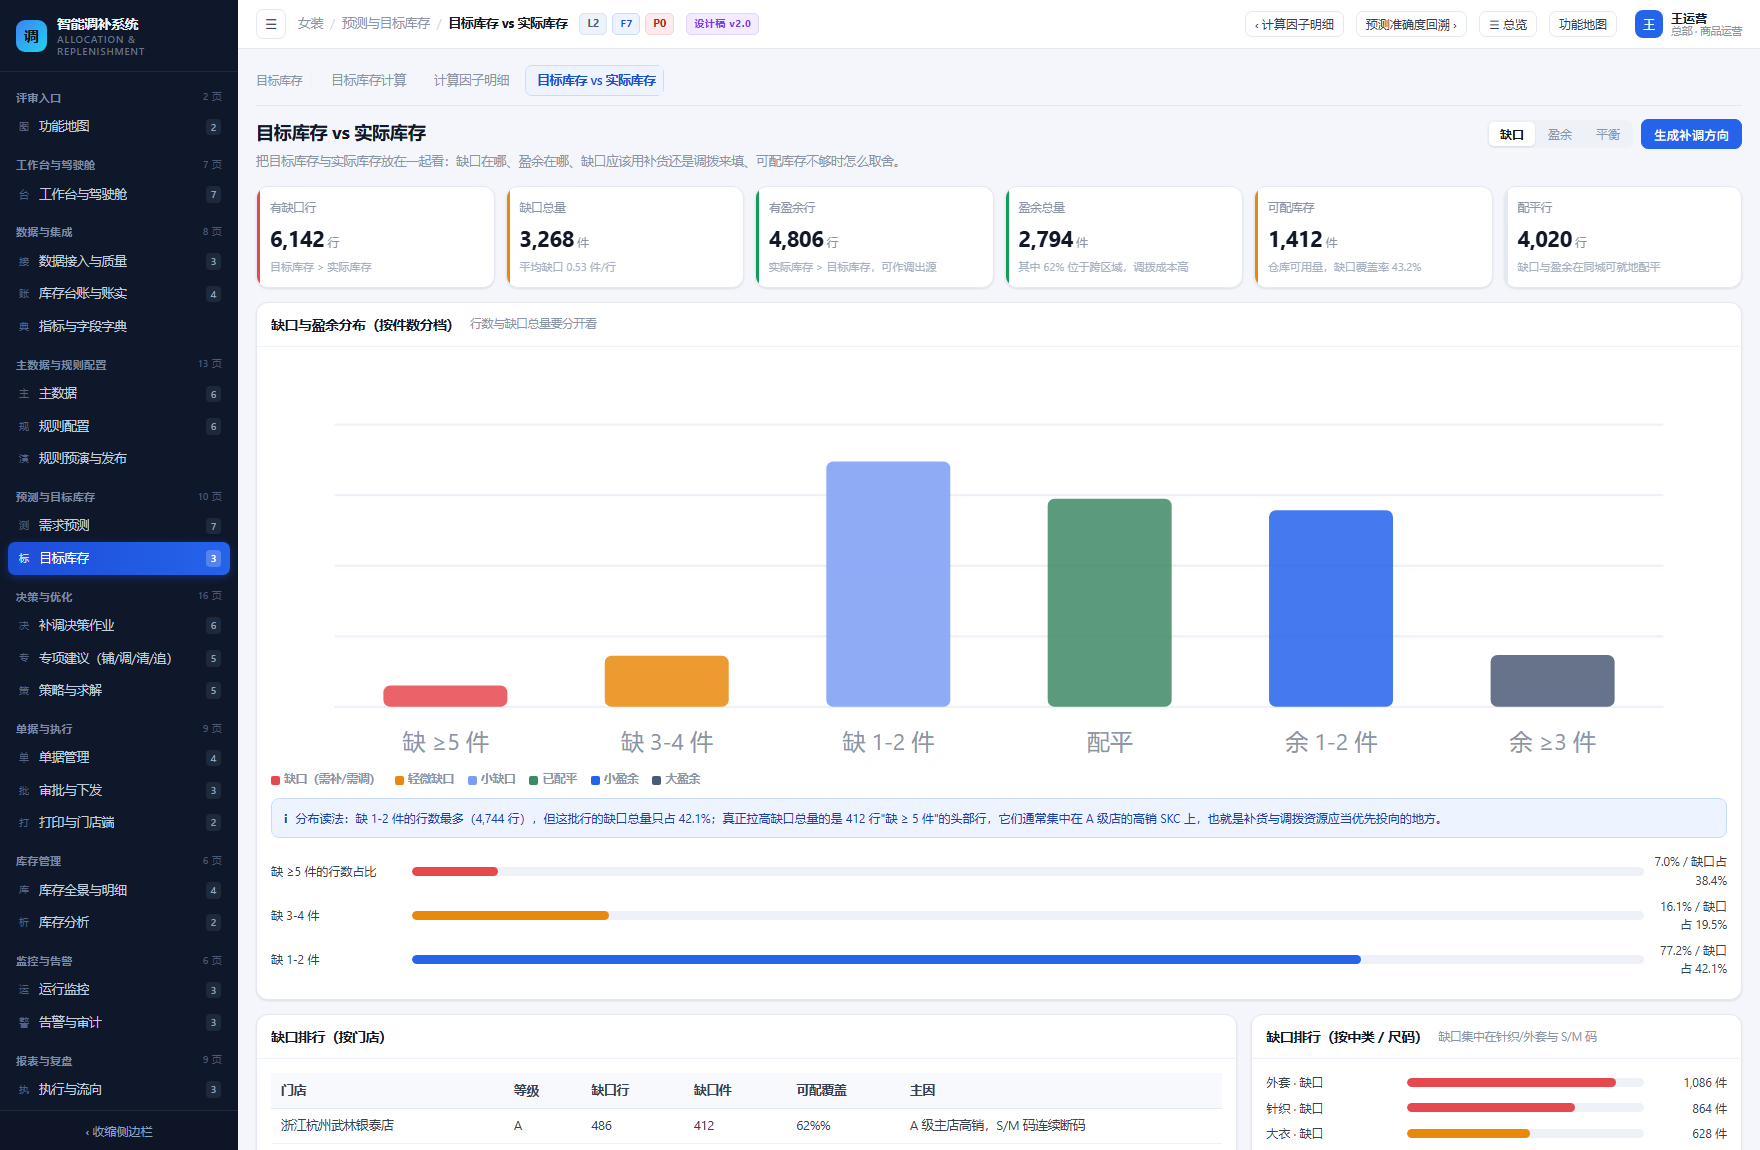Open 主数据 sidebar item

(119, 394)
